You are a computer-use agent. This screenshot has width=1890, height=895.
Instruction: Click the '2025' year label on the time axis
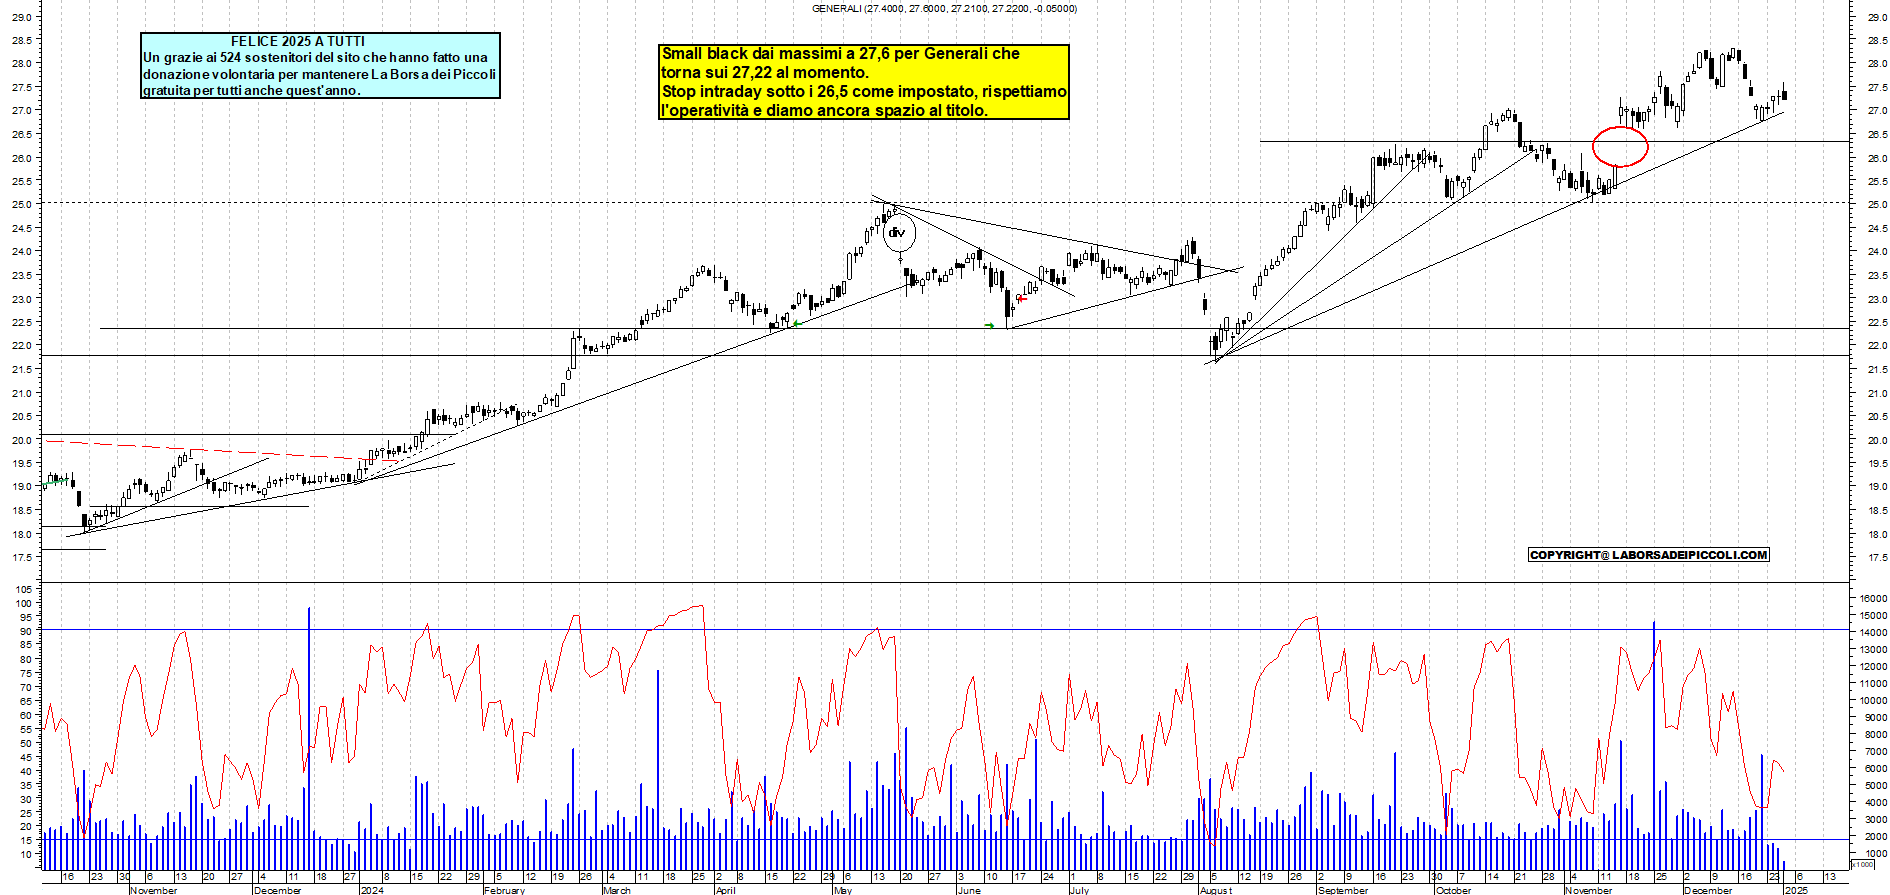pyautogui.click(x=1796, y=890)
